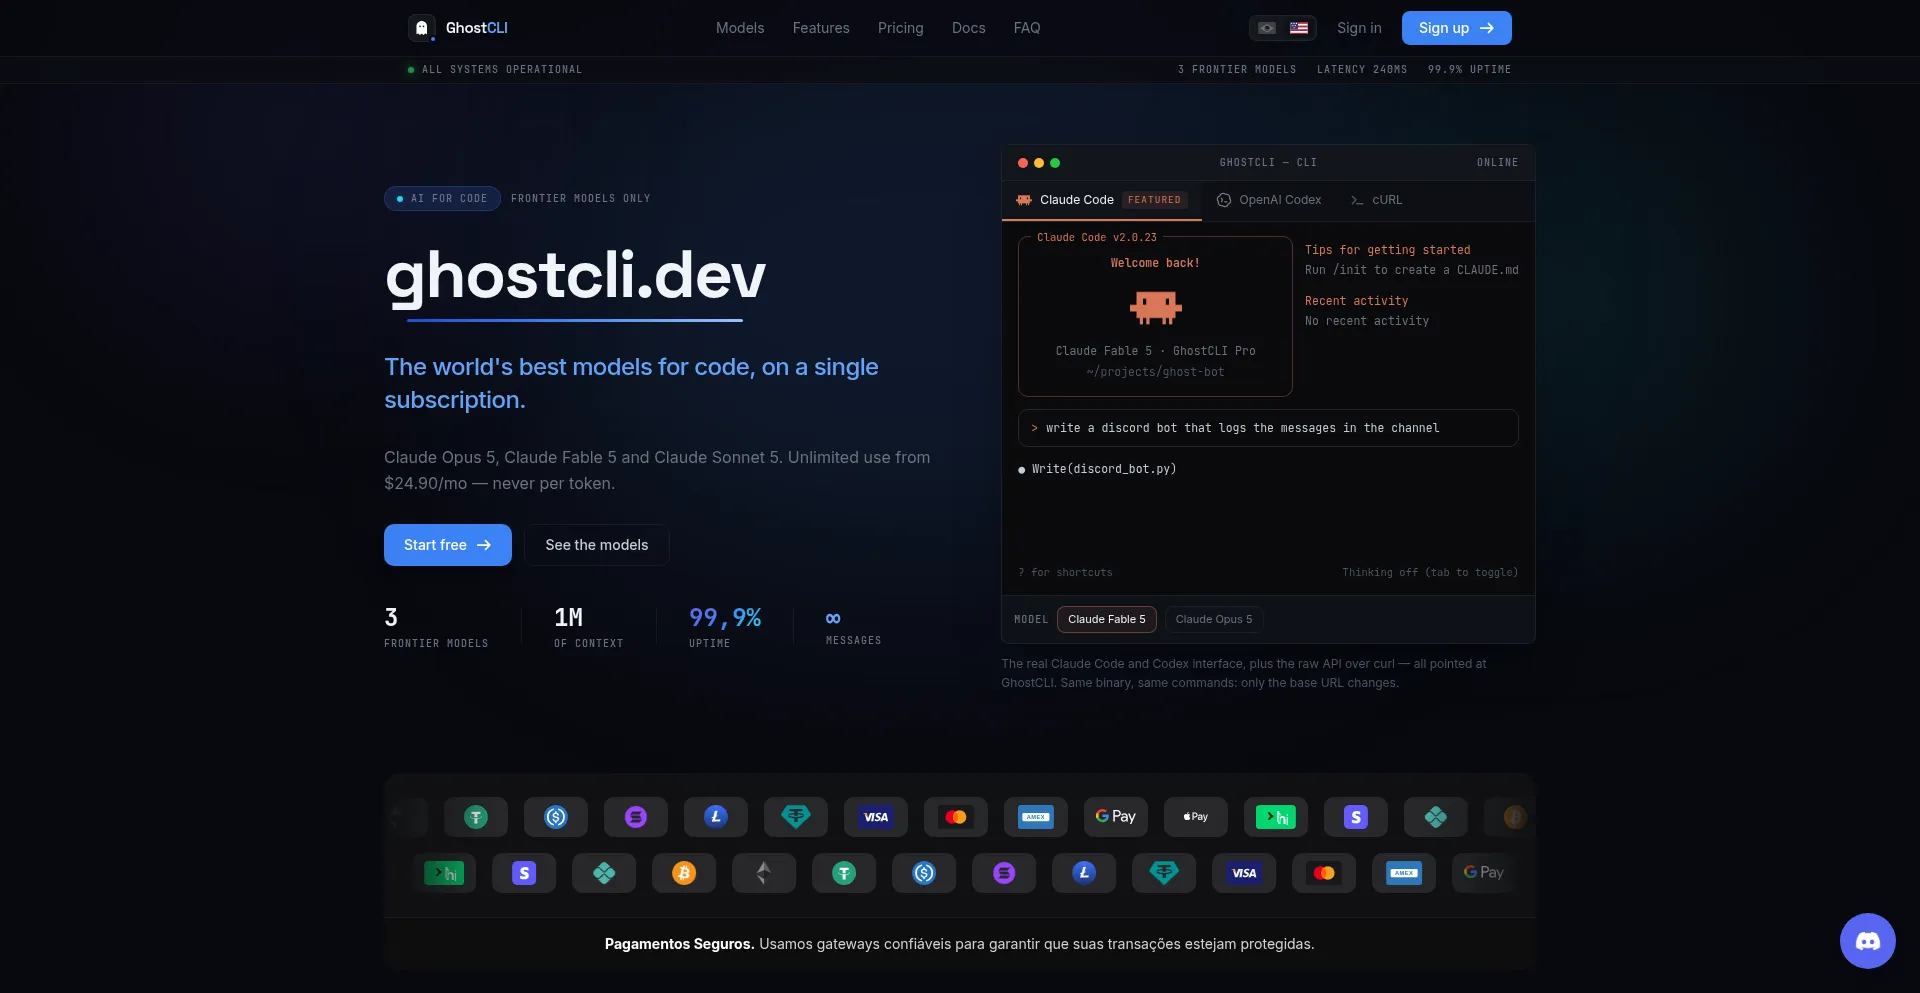Select the Claude Code terminal tab

click(1101, 200)
